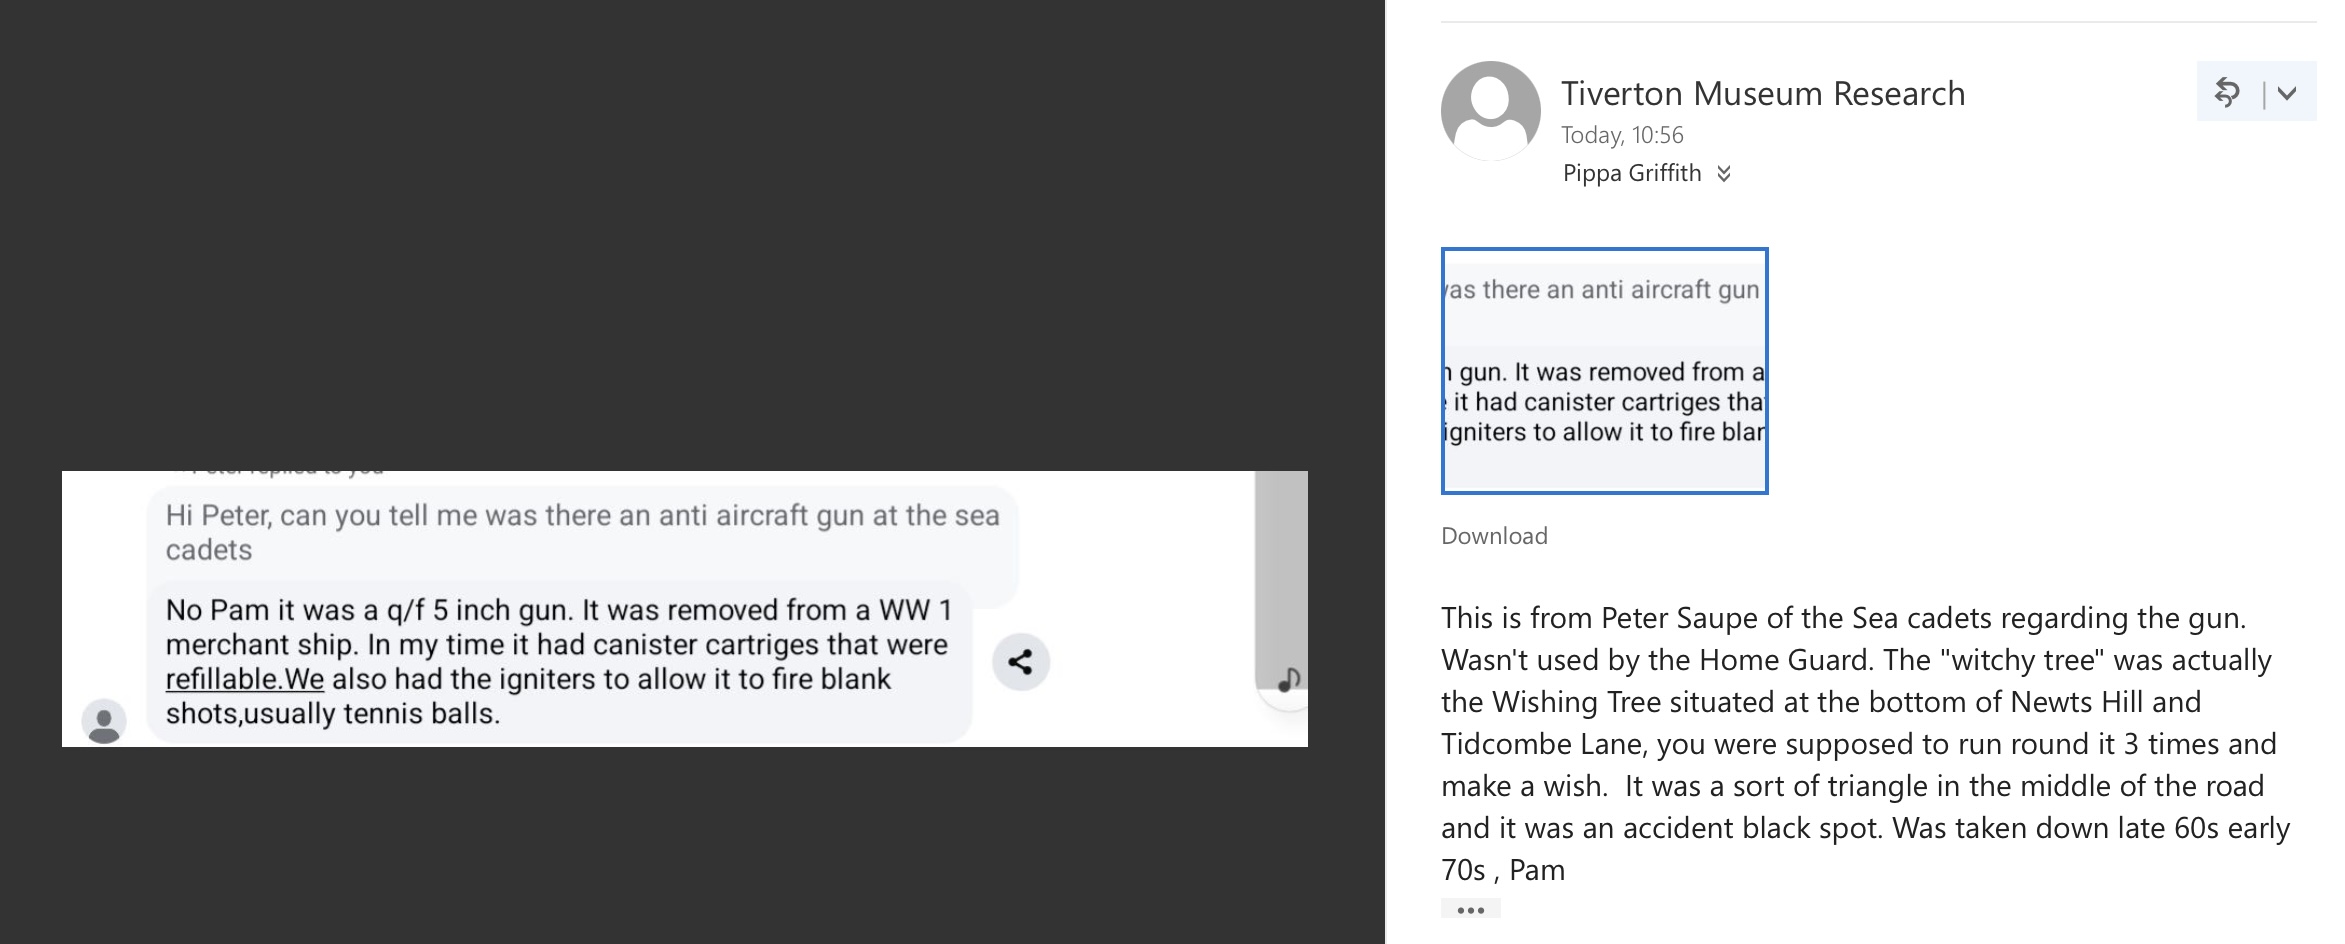Click the small profile icon beside the chat bubble
The image size is (2345, 944).
(x=104, y=721)
